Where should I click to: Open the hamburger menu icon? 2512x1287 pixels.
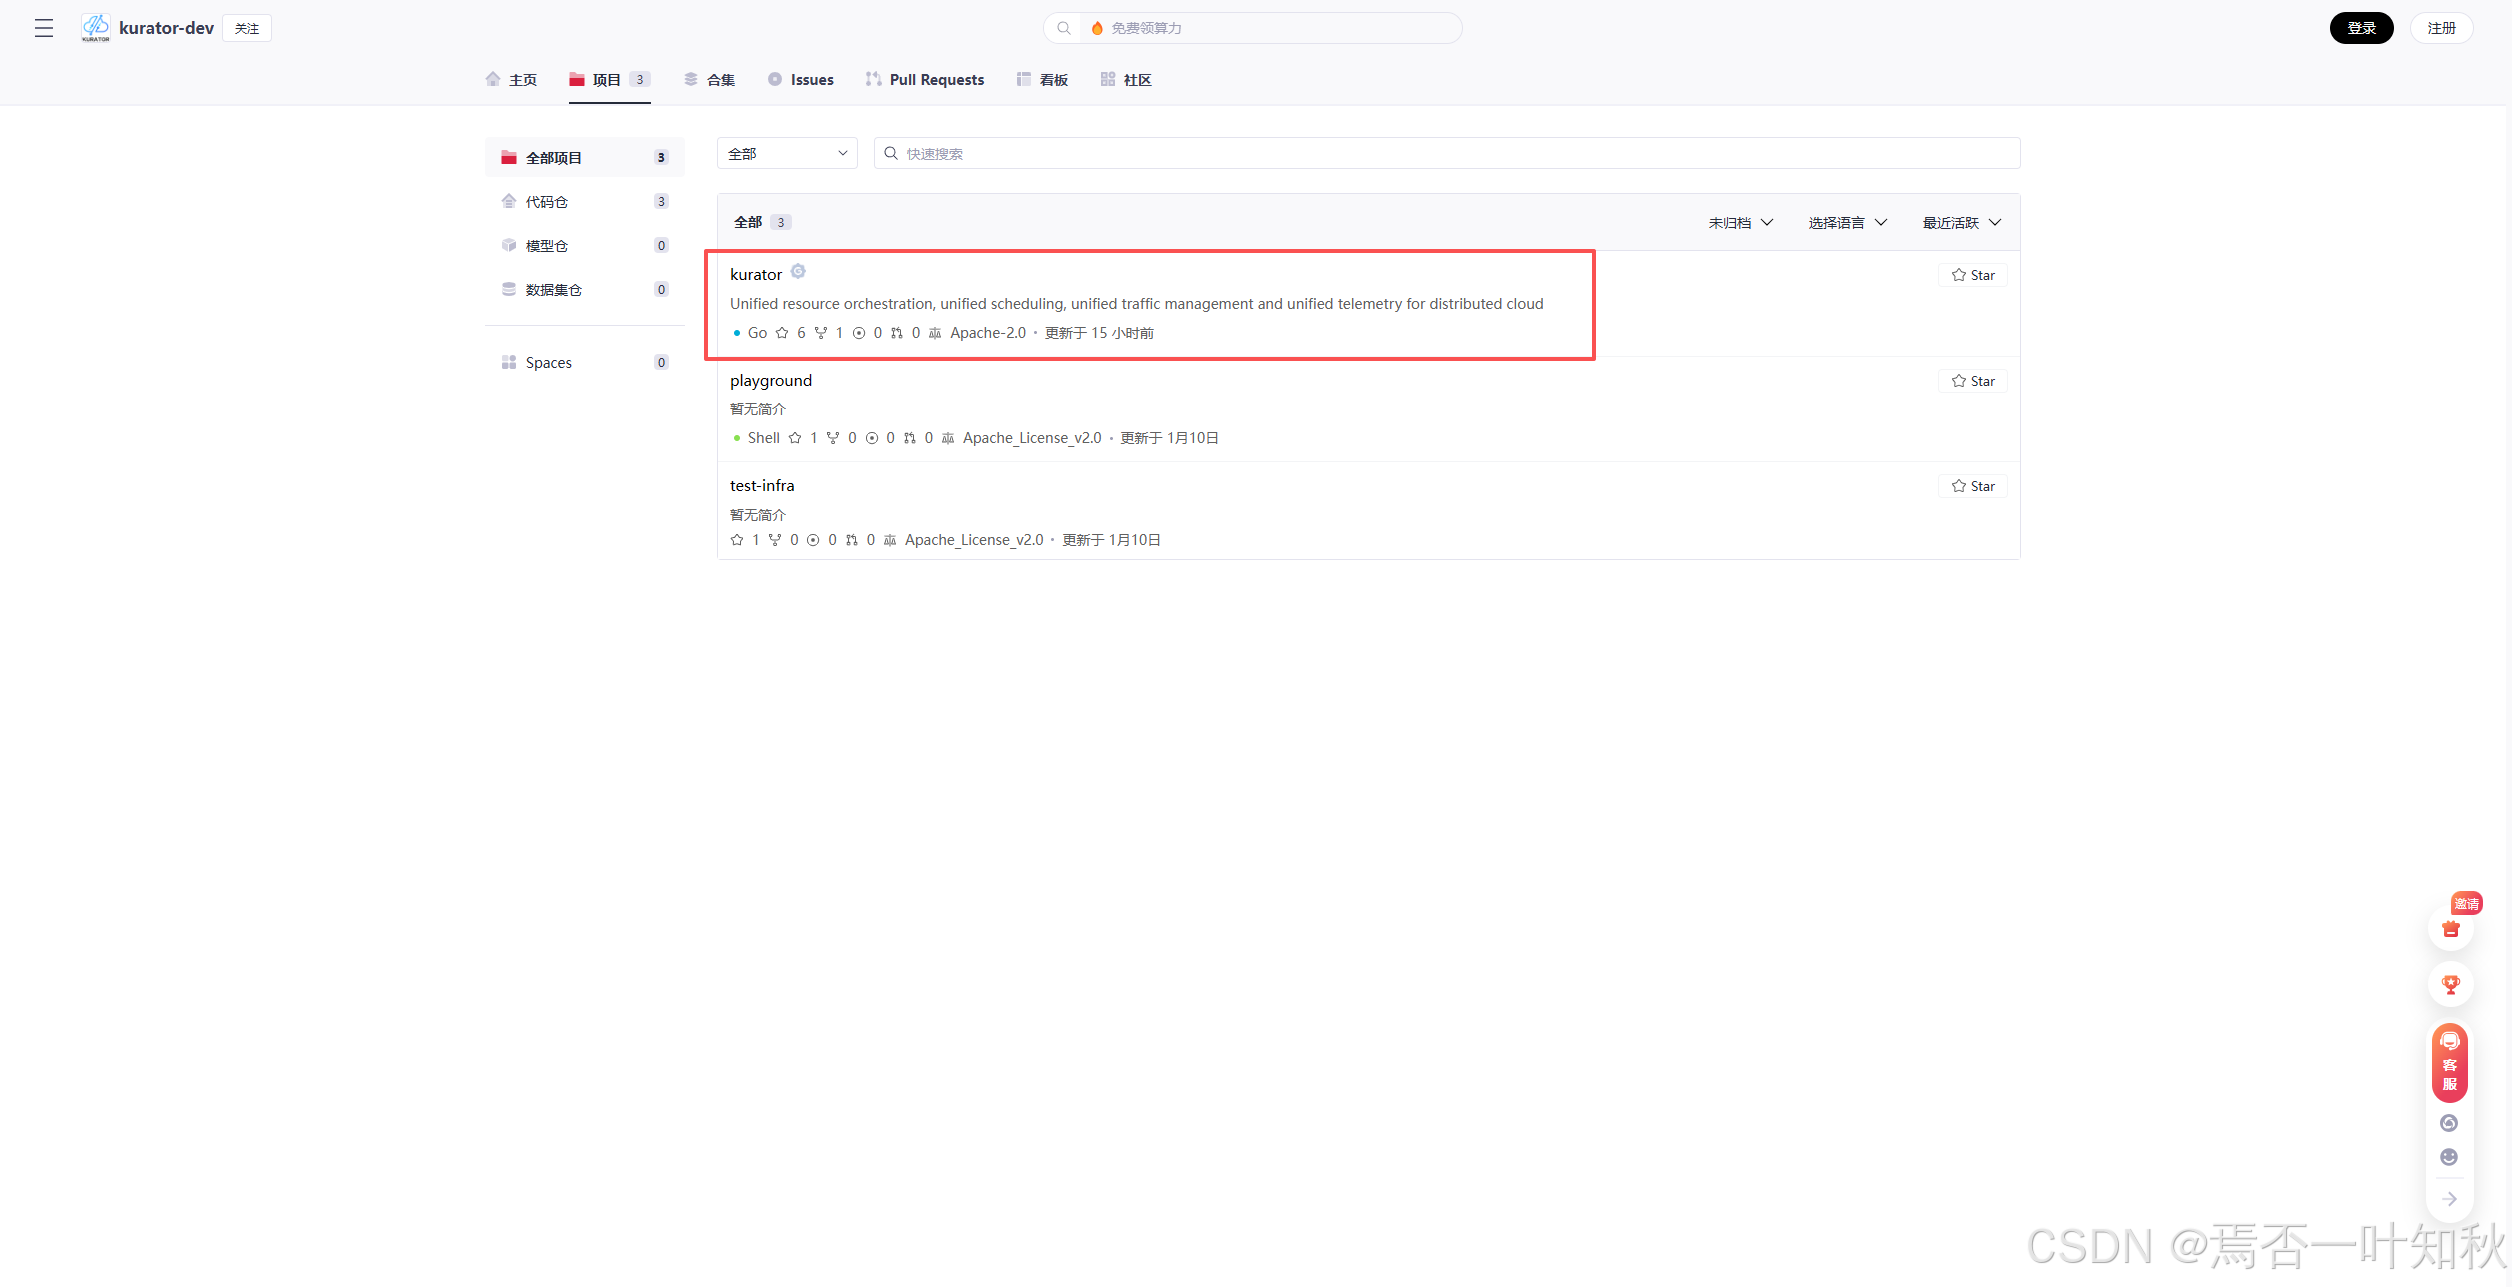tap(44, 28)
